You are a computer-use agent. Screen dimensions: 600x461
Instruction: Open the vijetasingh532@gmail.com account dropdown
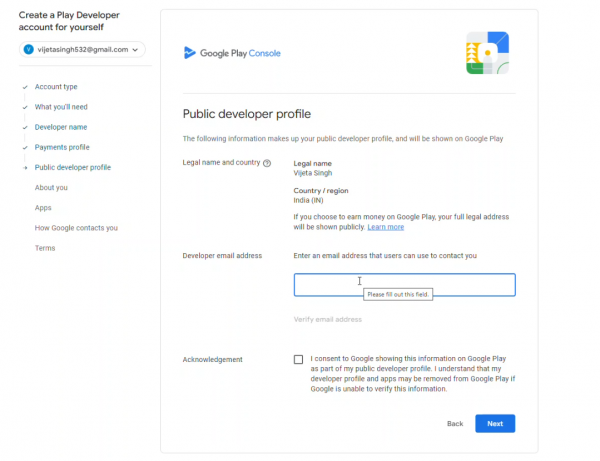(x=82, y=49)
